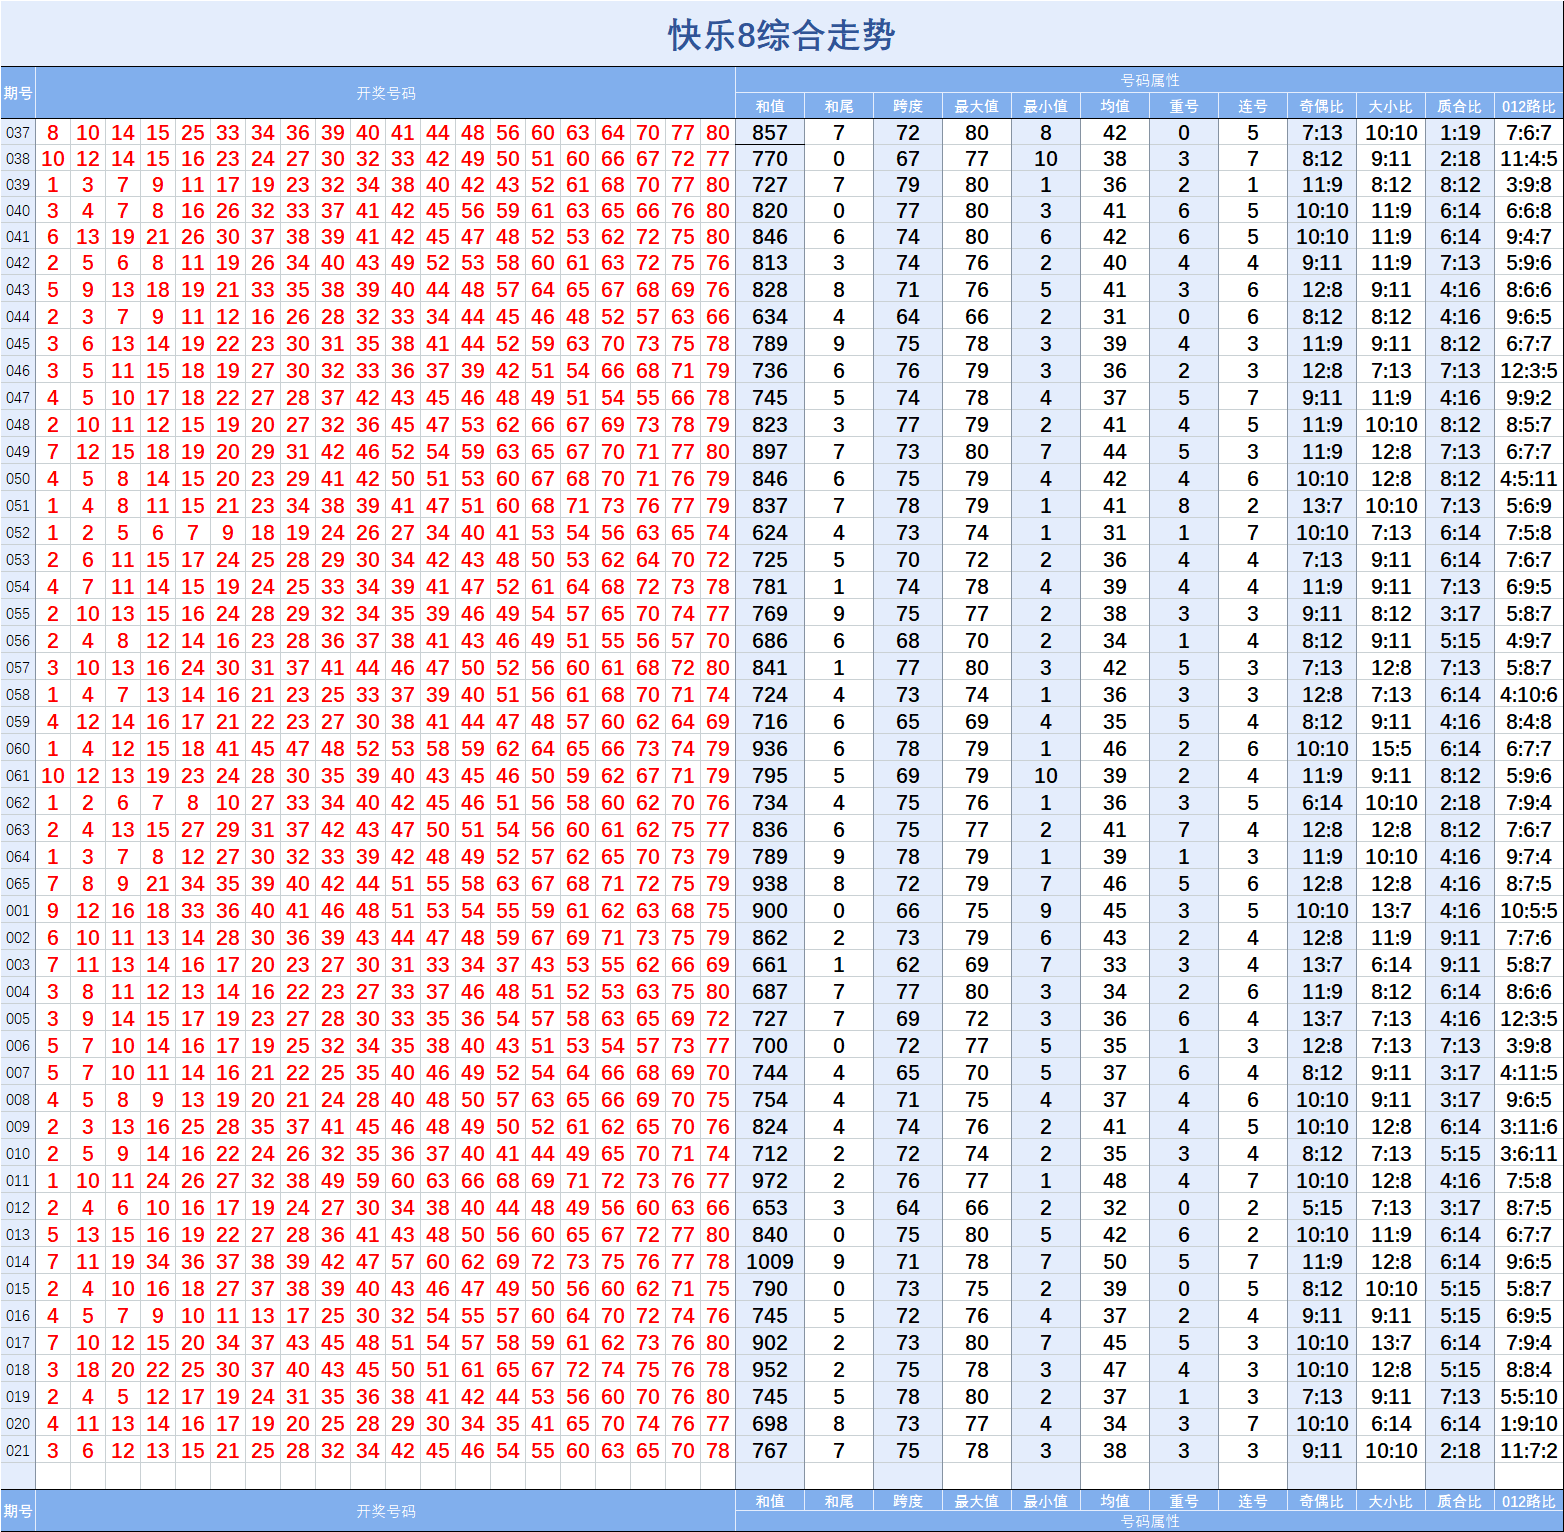
Task: Click 大小比 value 6:14 in row 003
Action: (1391, 965)
